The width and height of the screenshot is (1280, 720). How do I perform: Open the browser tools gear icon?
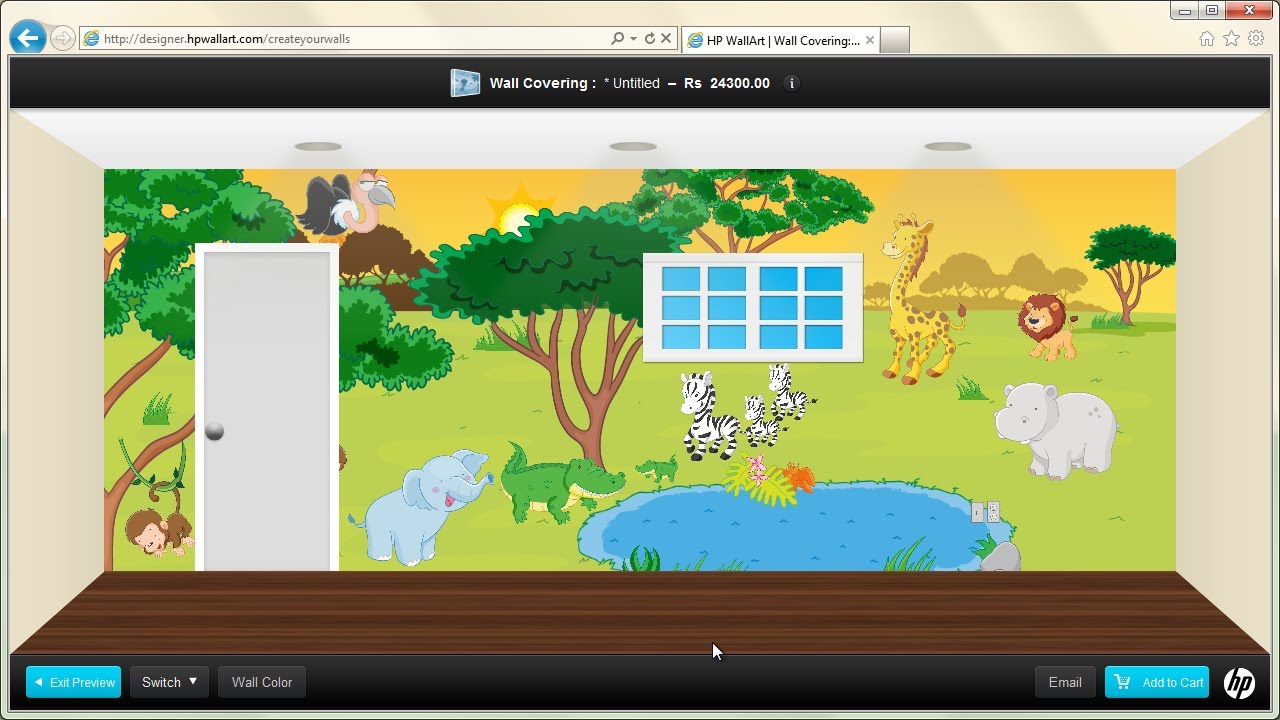click(x=1255, y=39)
